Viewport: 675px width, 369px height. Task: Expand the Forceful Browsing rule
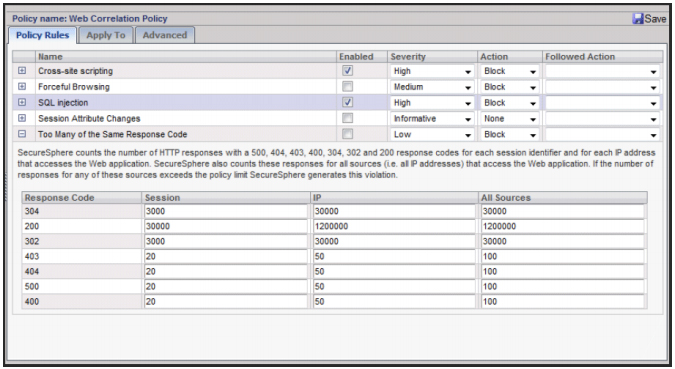[x=22, y=87]
